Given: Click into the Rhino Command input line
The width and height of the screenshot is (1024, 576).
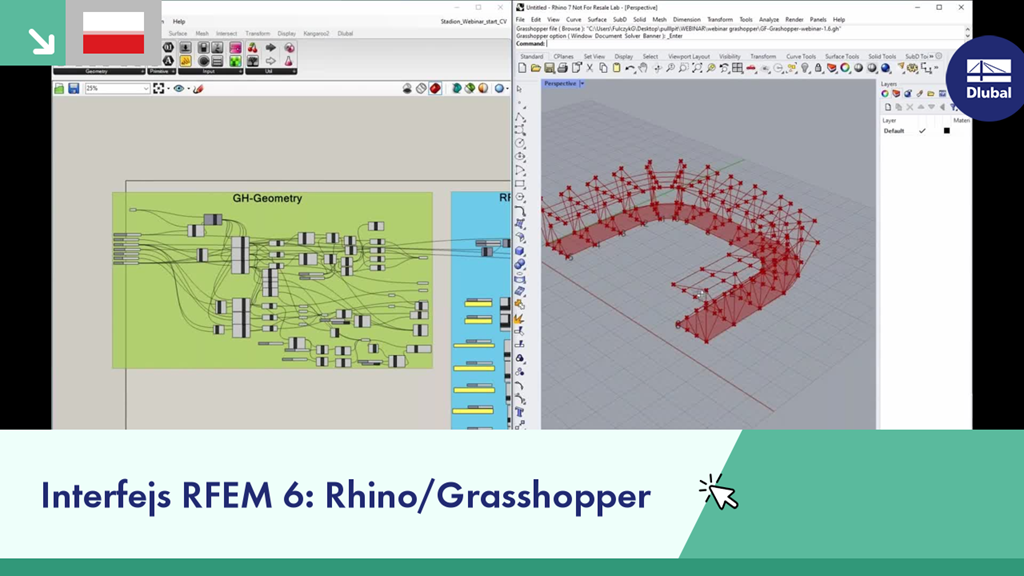Looking at the screenshot, I should tap(756, 44).
